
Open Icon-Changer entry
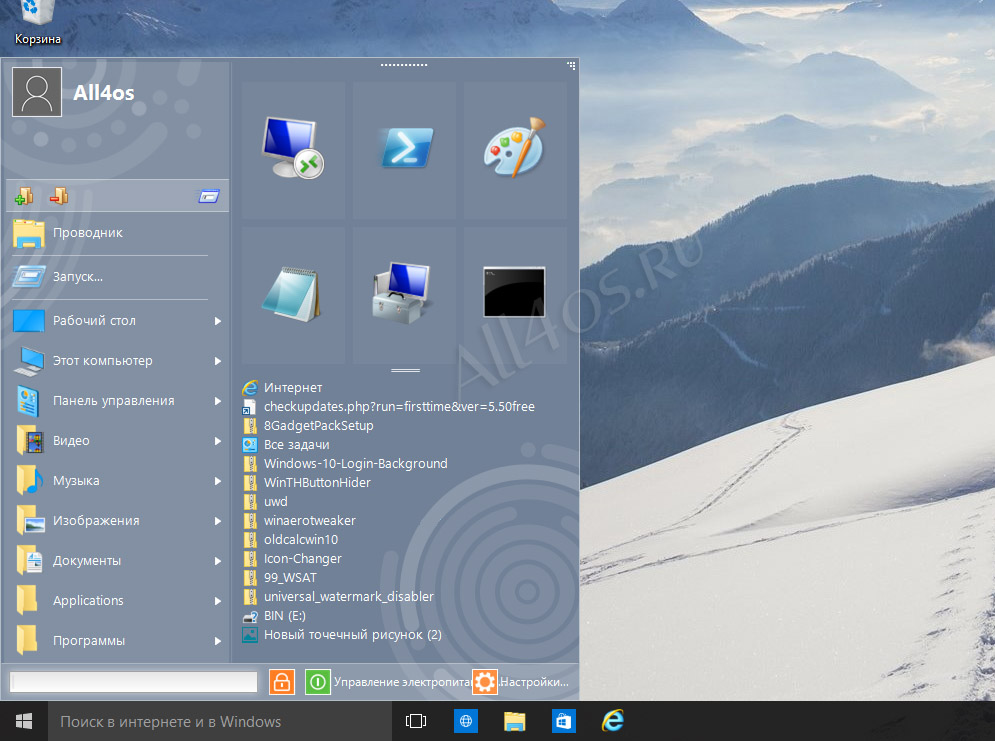292,559
